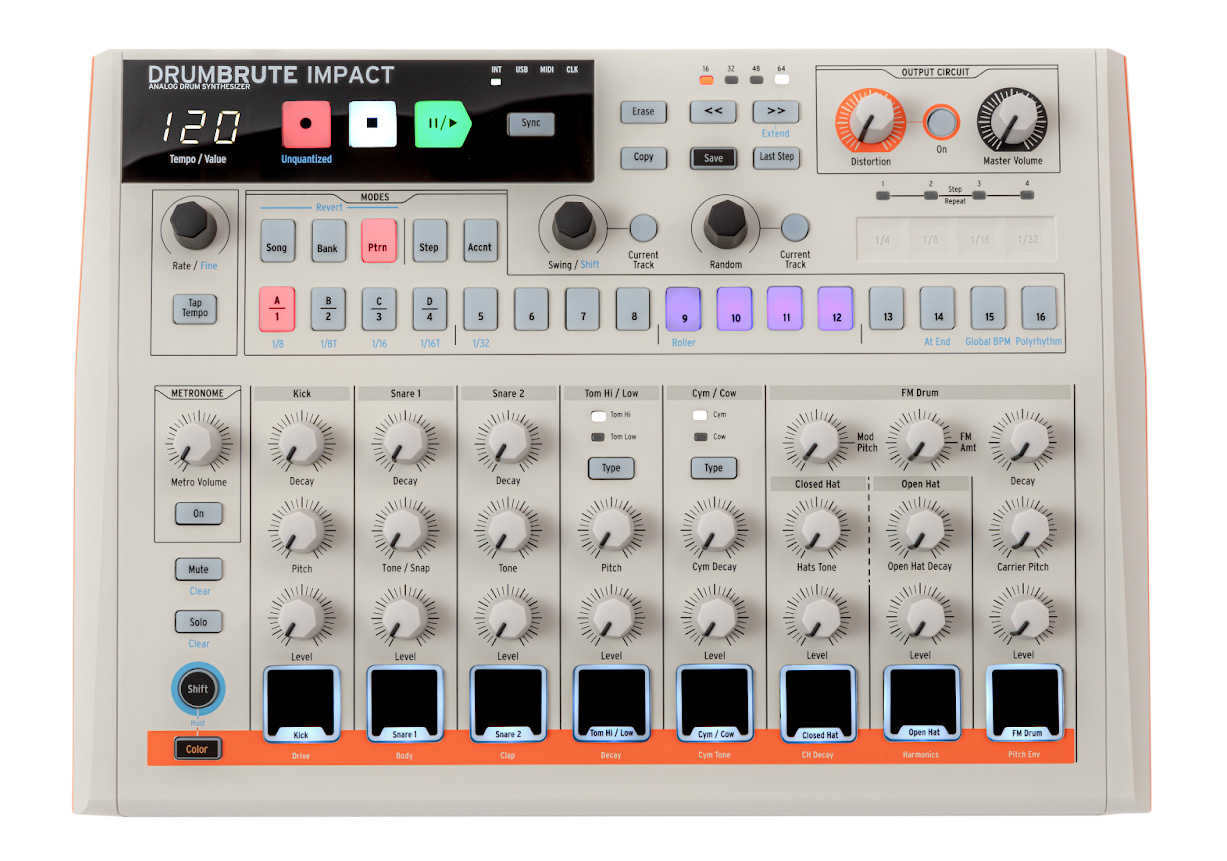
Task: Select Song mode
Action: point(277,241)
